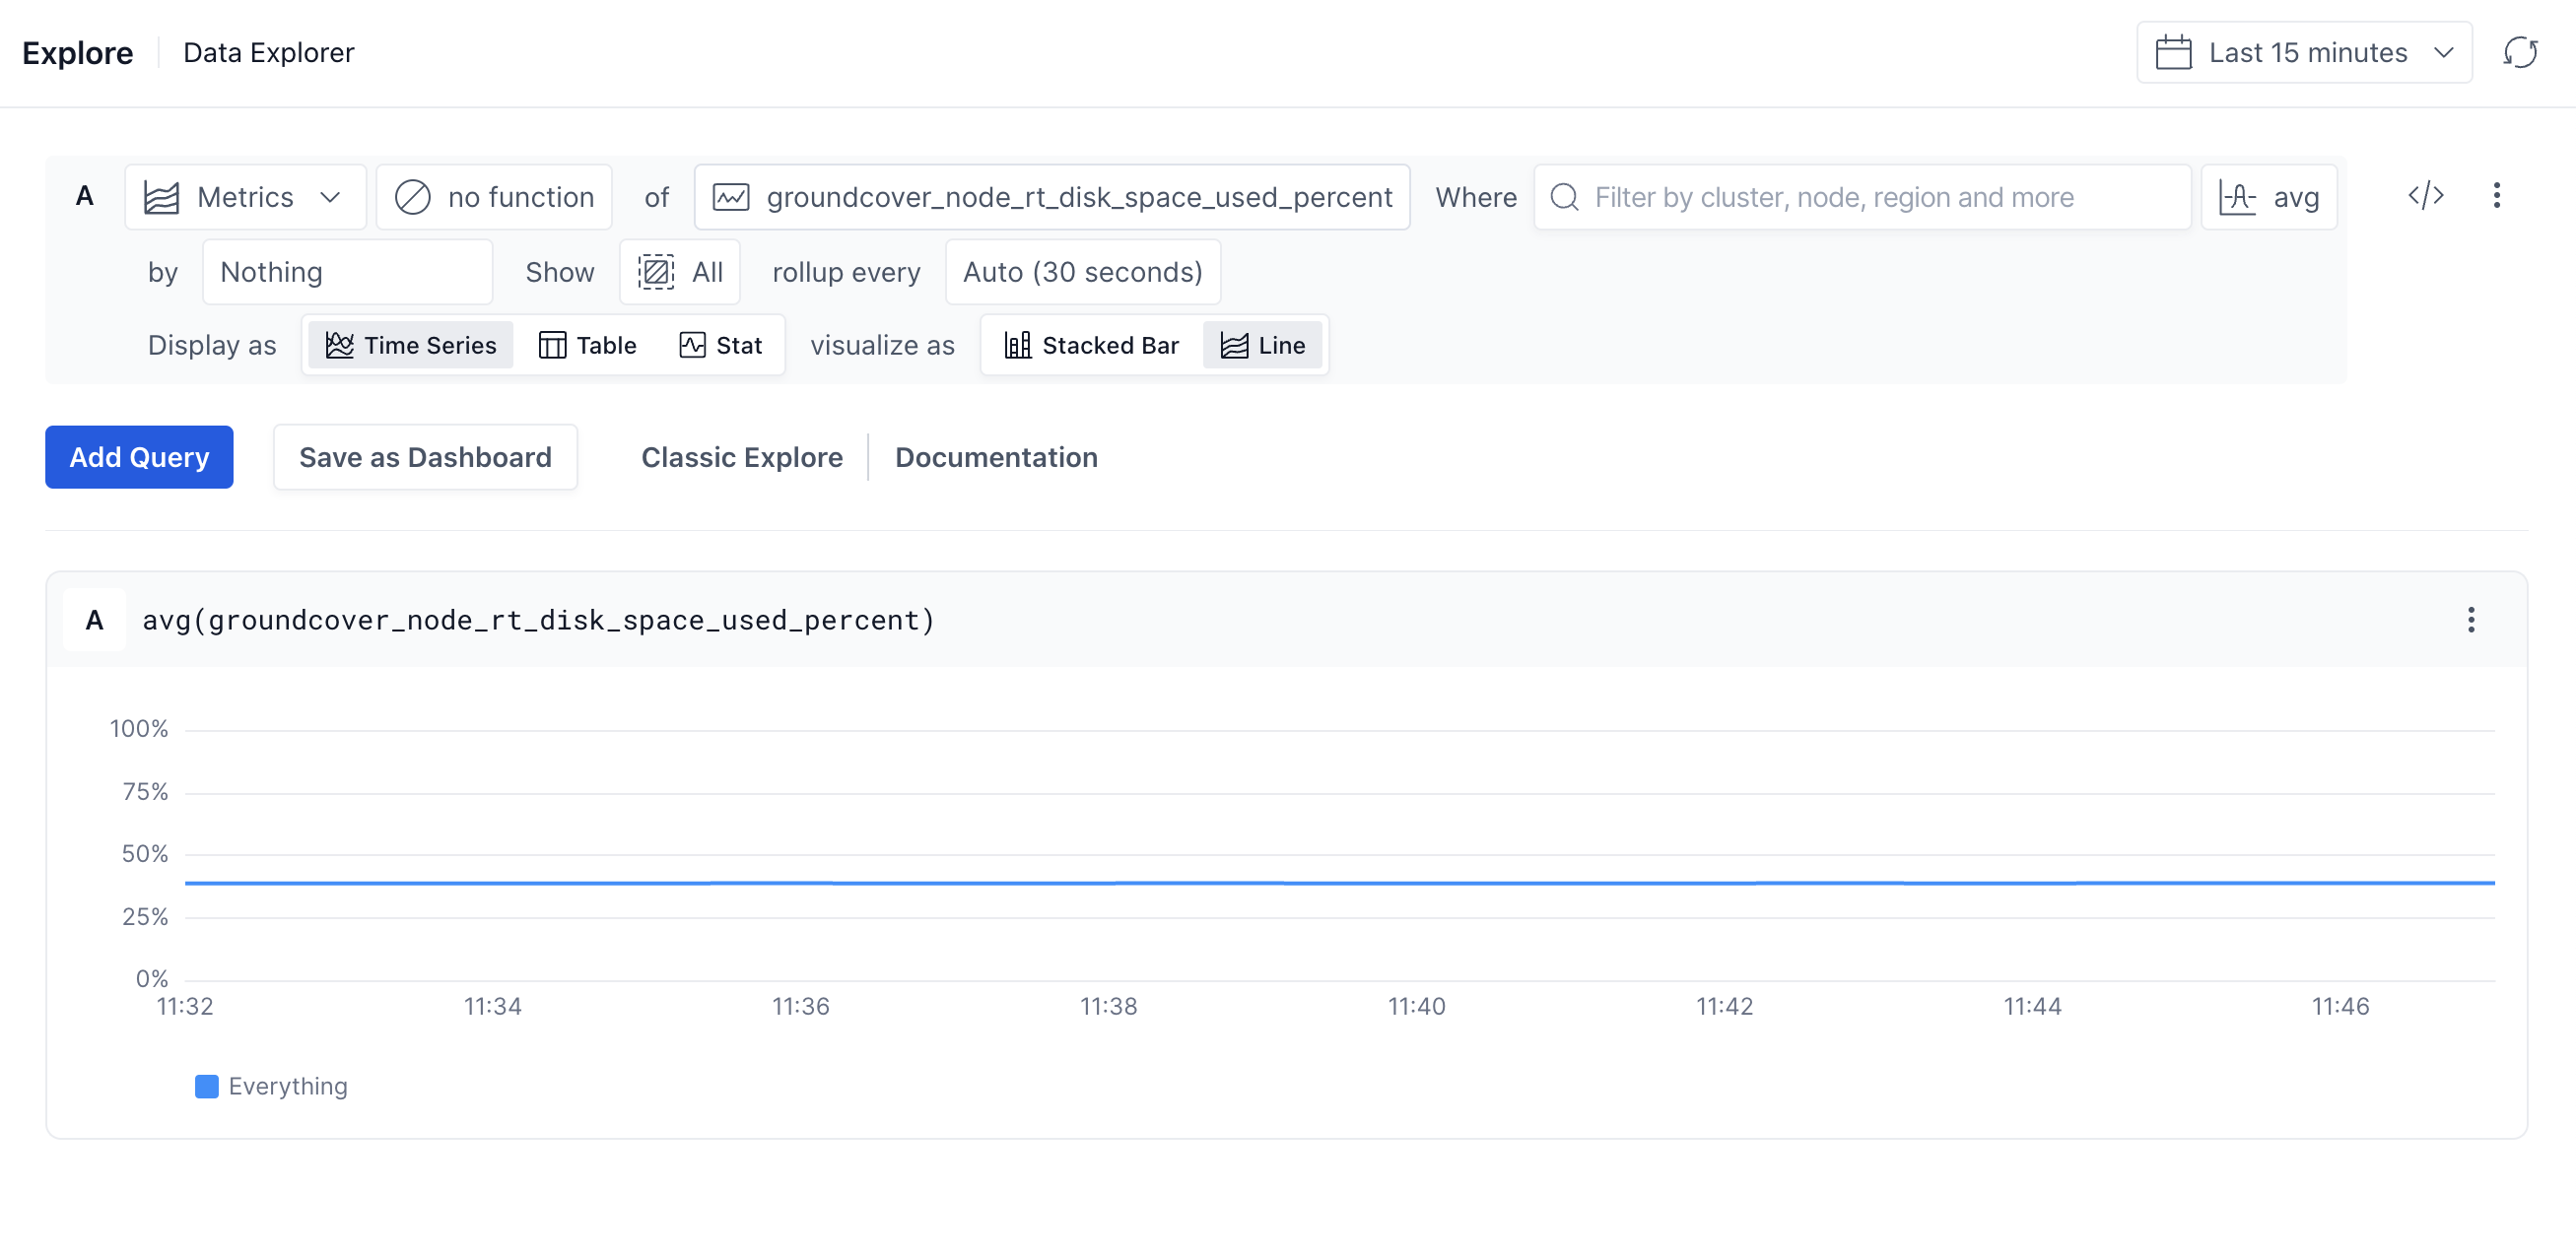Click the Where filter search field
2576x1259 pixels.
[x=1860, y=197]
